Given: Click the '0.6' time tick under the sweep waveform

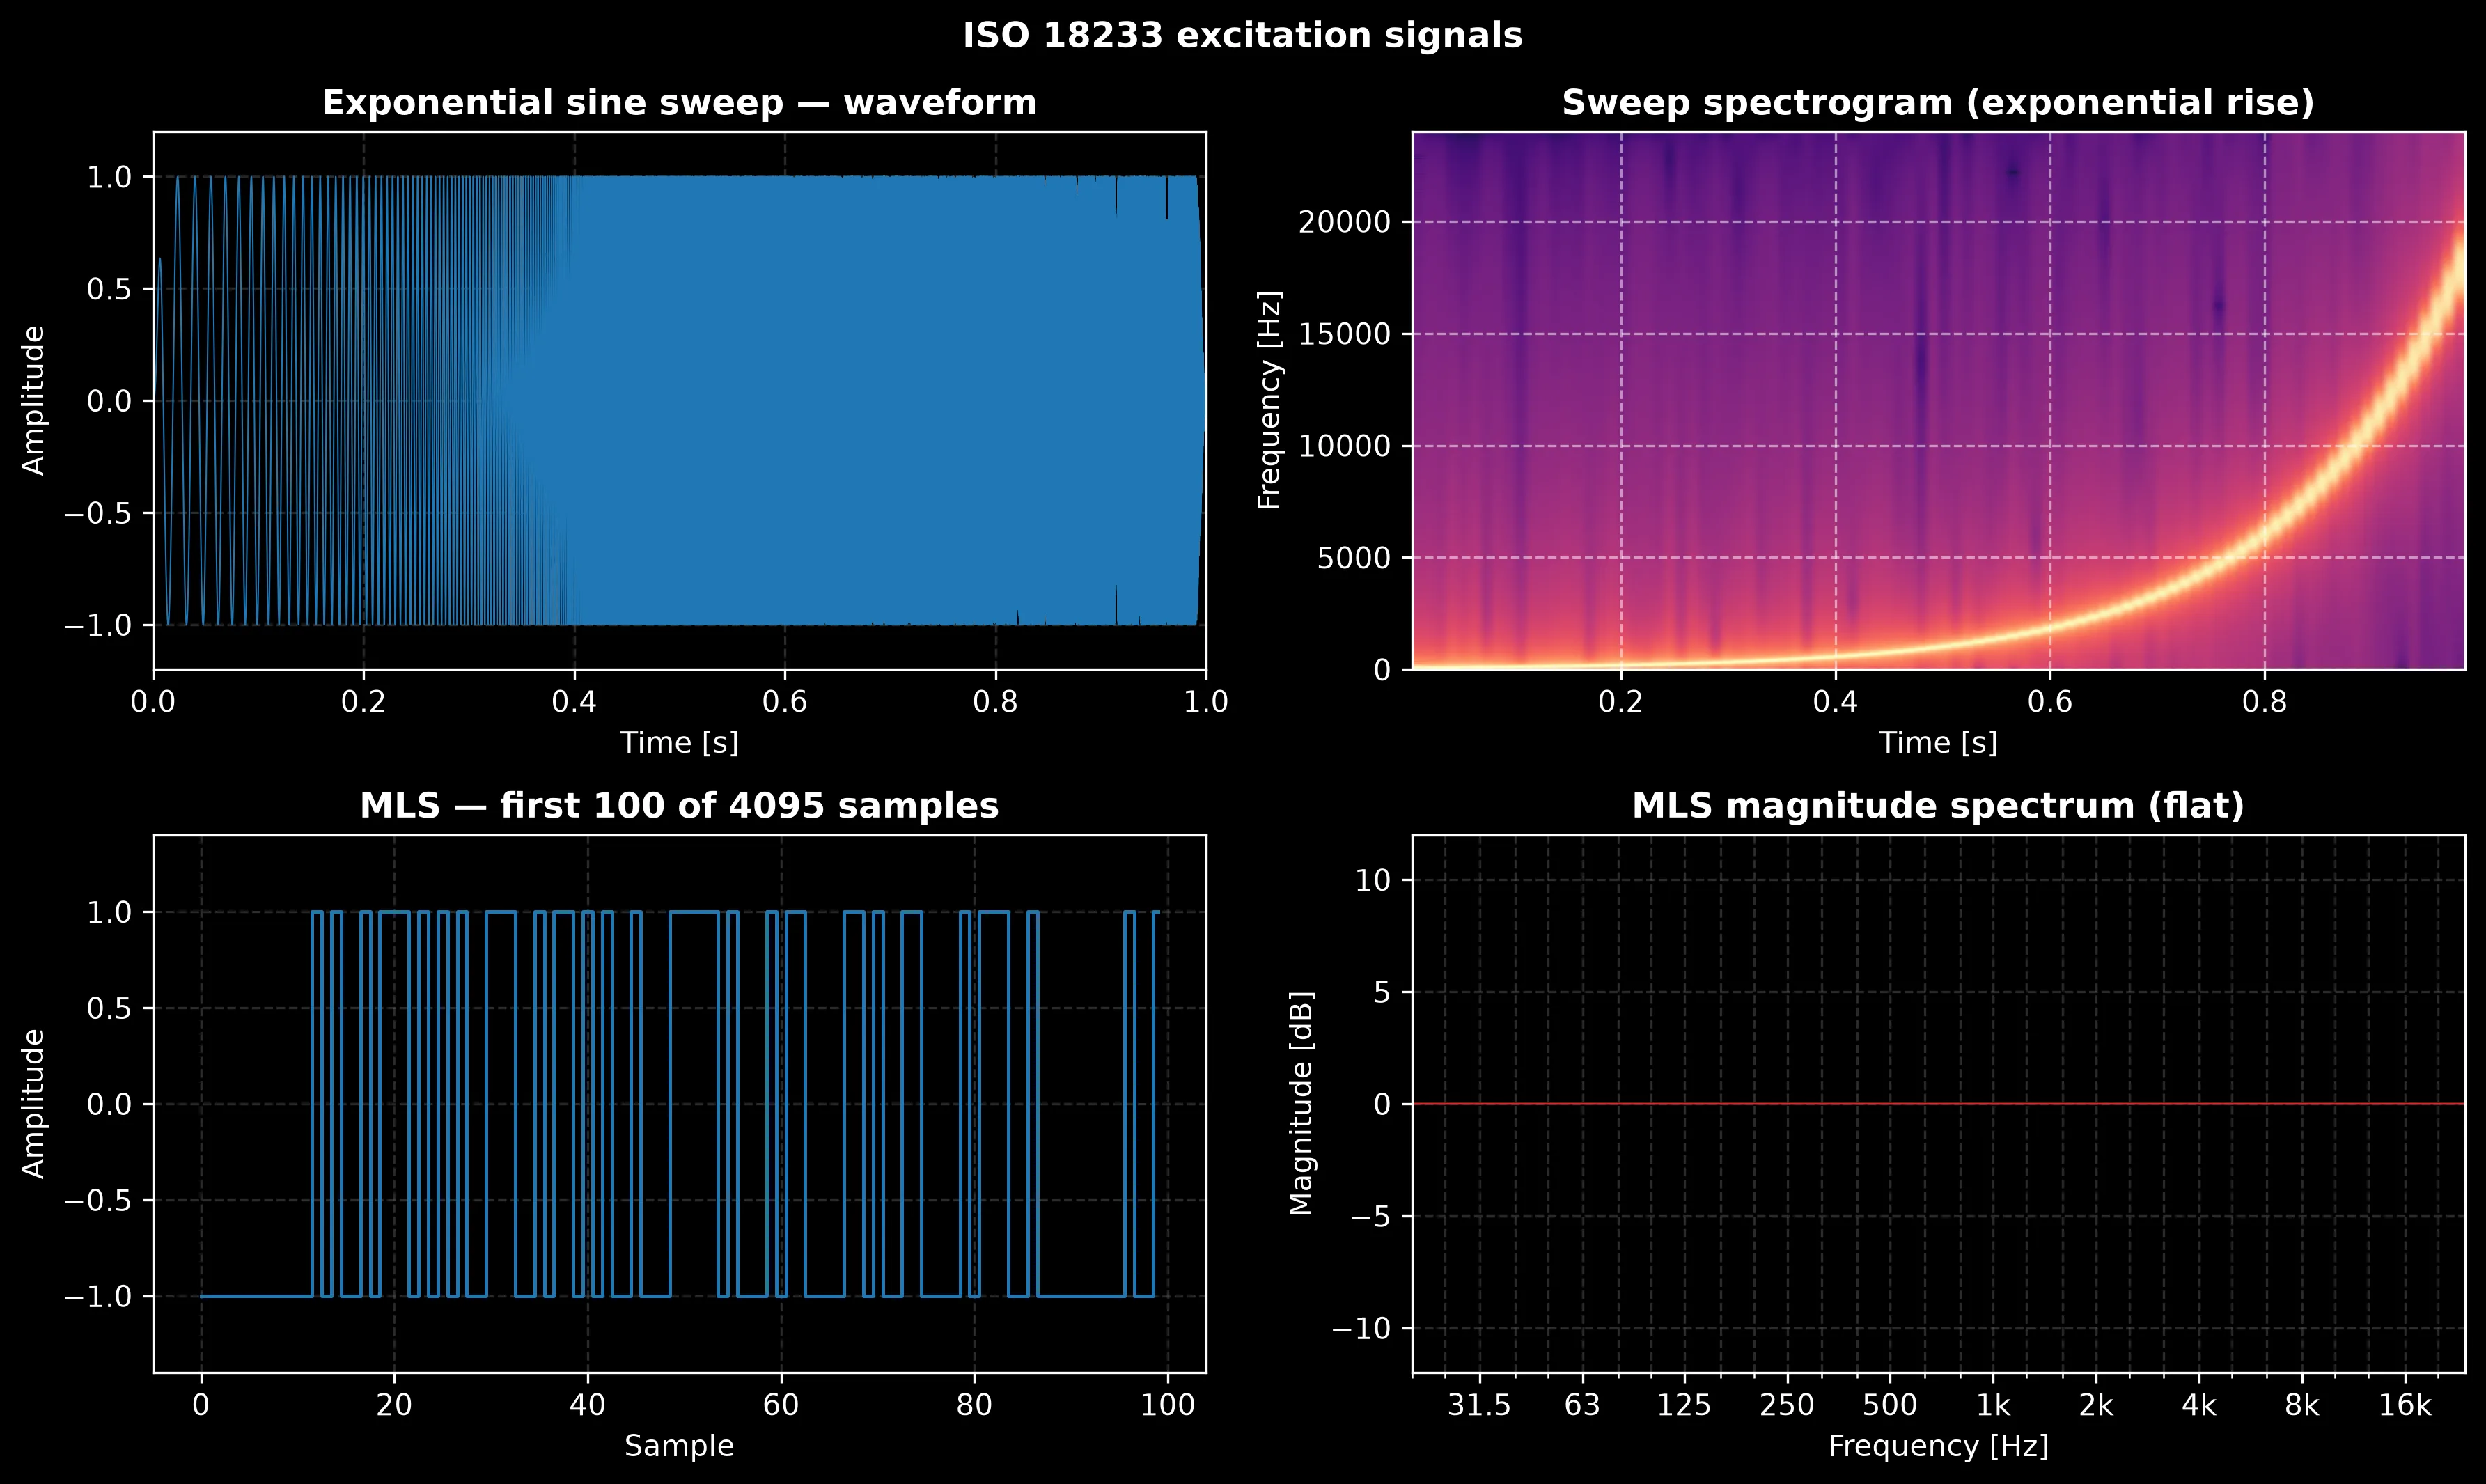Looking at the screenshot, I should point(785,702).
